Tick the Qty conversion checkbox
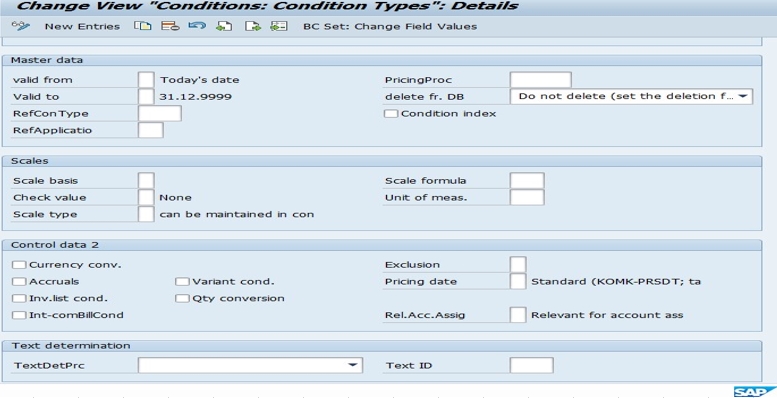777x398 pixels. pyautogui.click(x=182, y=298)
